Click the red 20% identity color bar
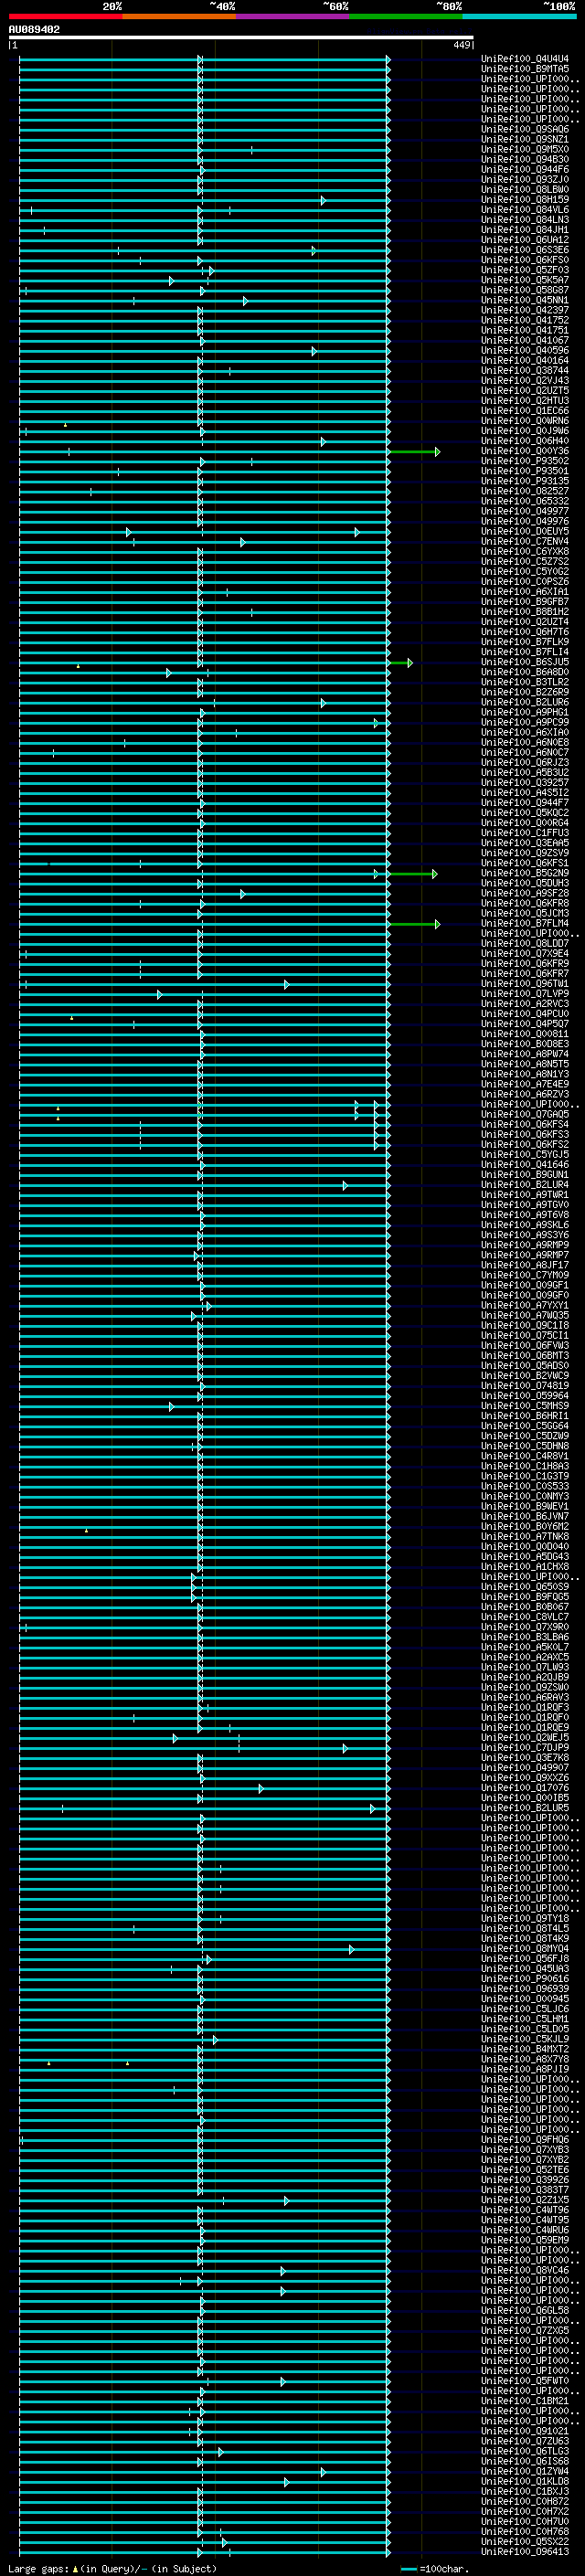 pos(66,16)
